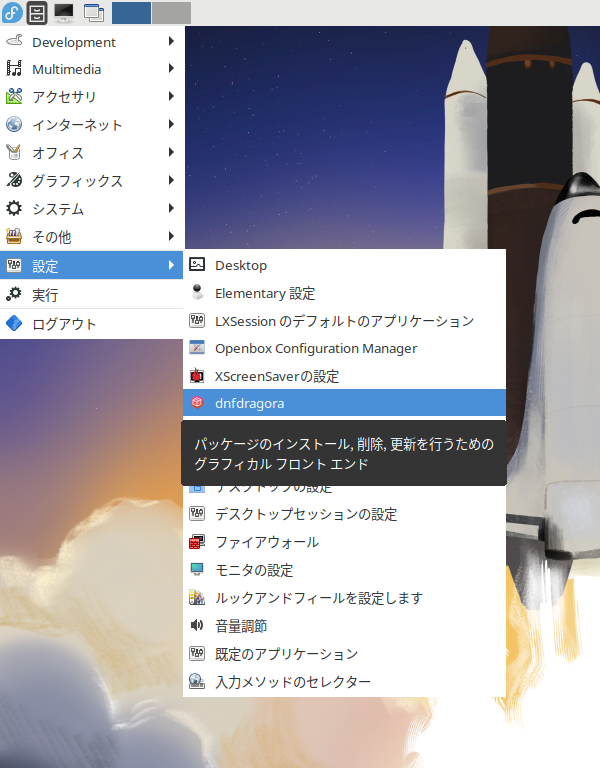The height and width of the screenshot is (768, 600).
Task: Click the dnfdragora red package icon
Action: pos(197,403)
